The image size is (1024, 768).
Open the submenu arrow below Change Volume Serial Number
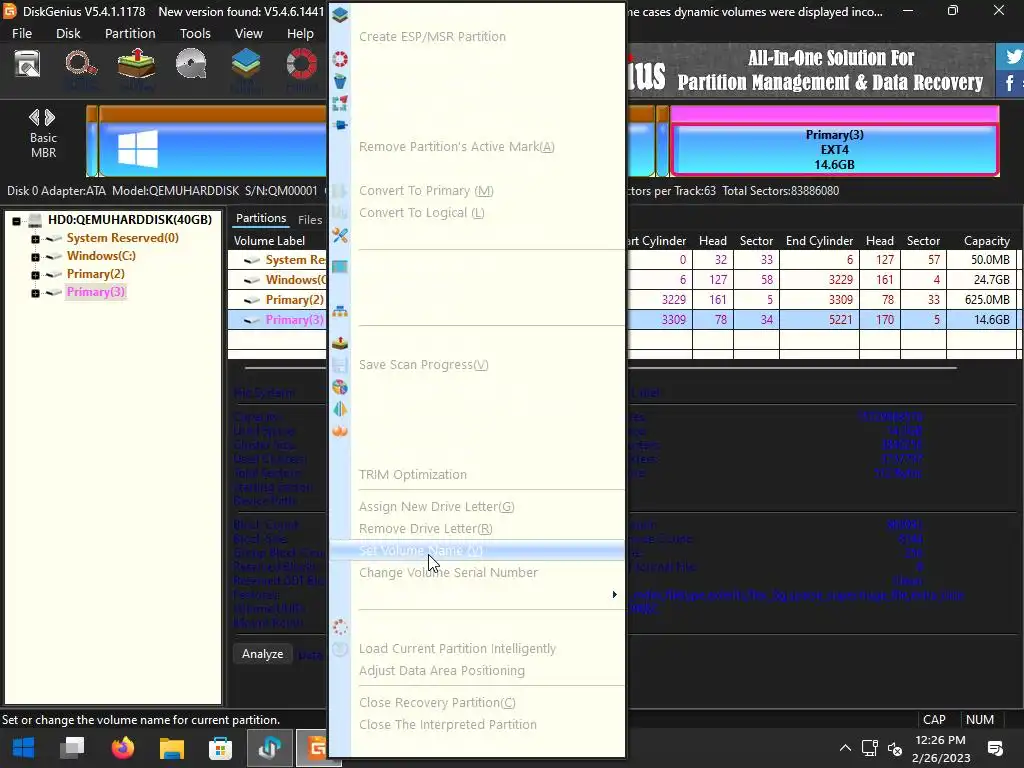tap(614, 594)
